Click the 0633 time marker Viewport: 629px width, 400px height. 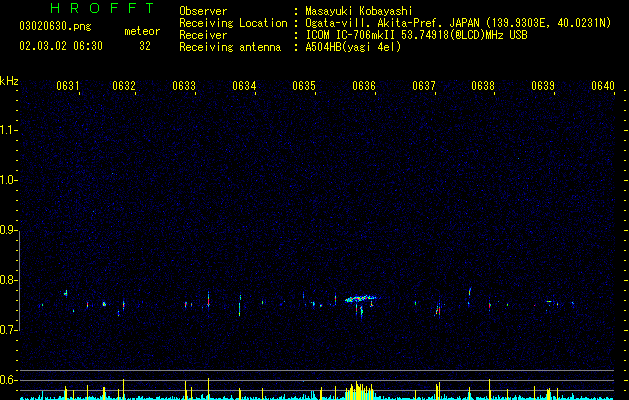(x=184, y=86)
